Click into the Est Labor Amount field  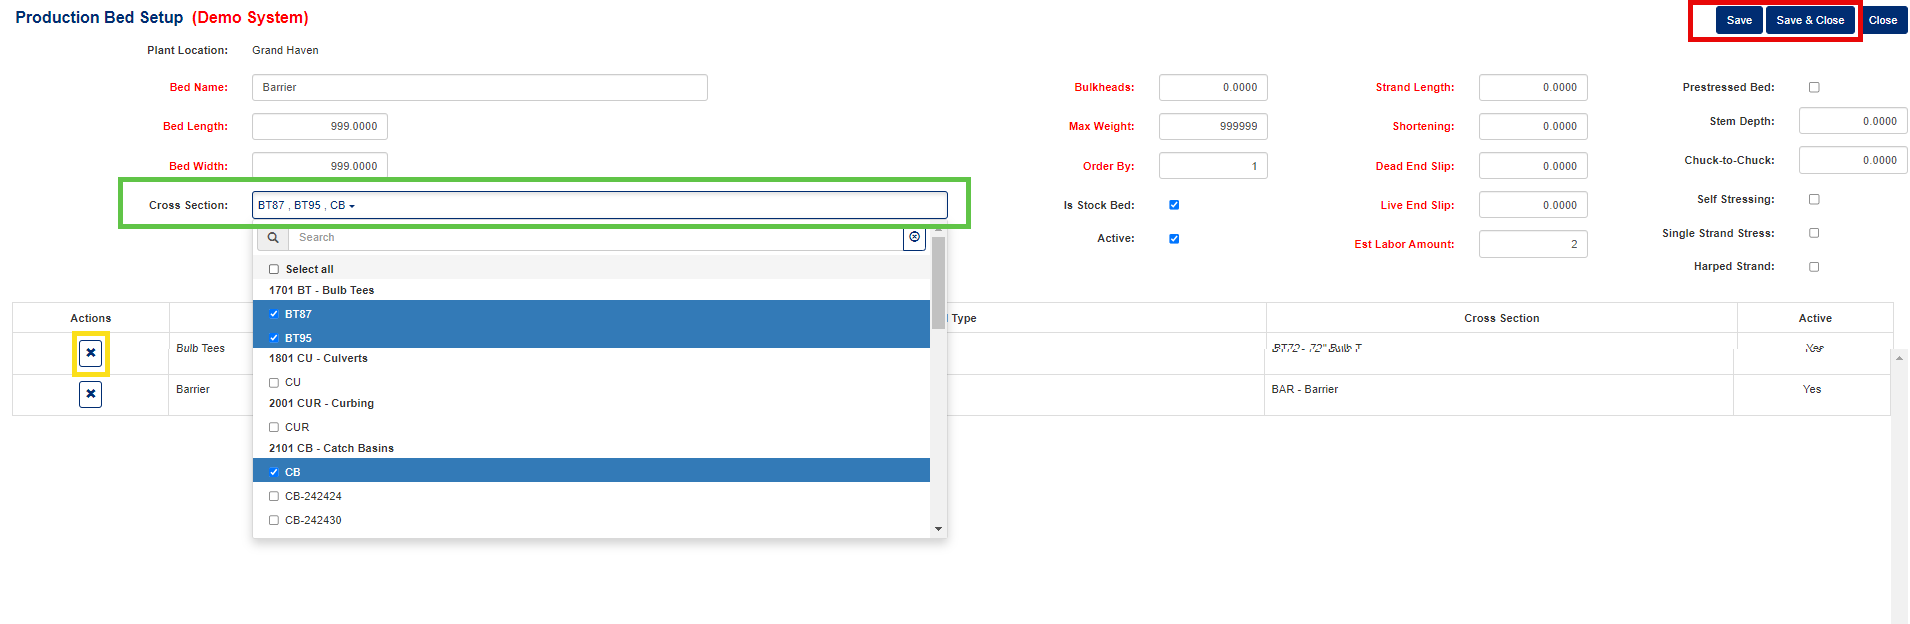coord(1533,244)
